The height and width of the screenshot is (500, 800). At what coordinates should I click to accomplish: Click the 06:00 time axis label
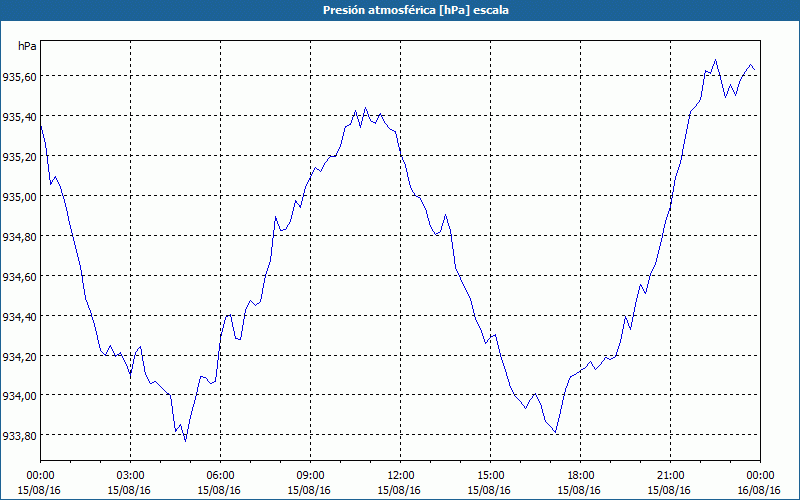[x=220, y=476]
